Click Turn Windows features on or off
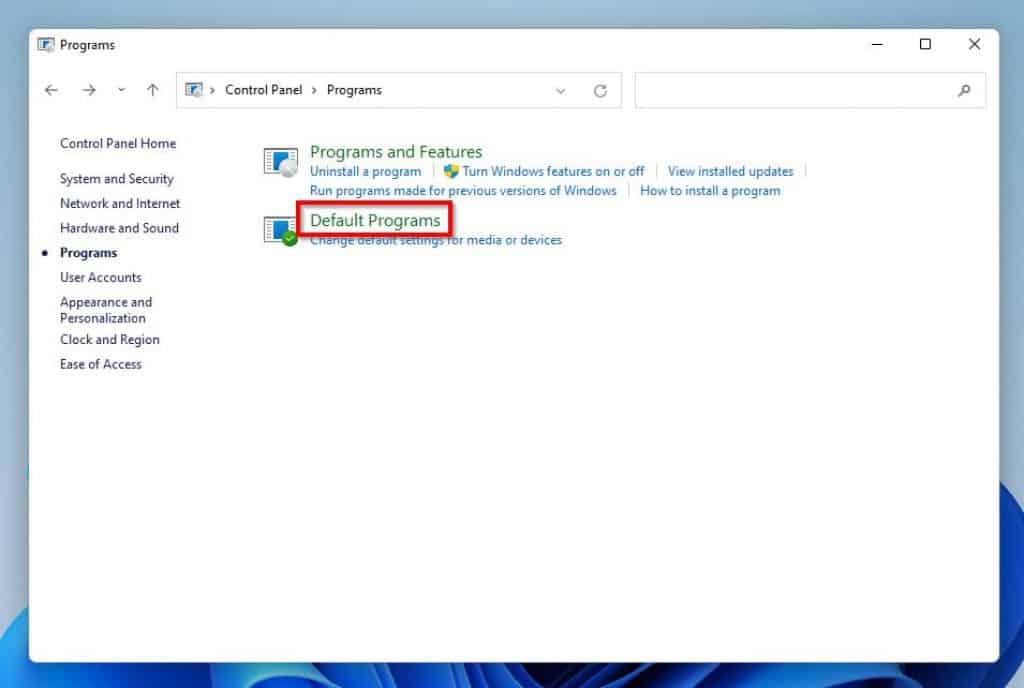Image resolution: width=1024 pixels, height=688 pixels. tap(553, 172)
